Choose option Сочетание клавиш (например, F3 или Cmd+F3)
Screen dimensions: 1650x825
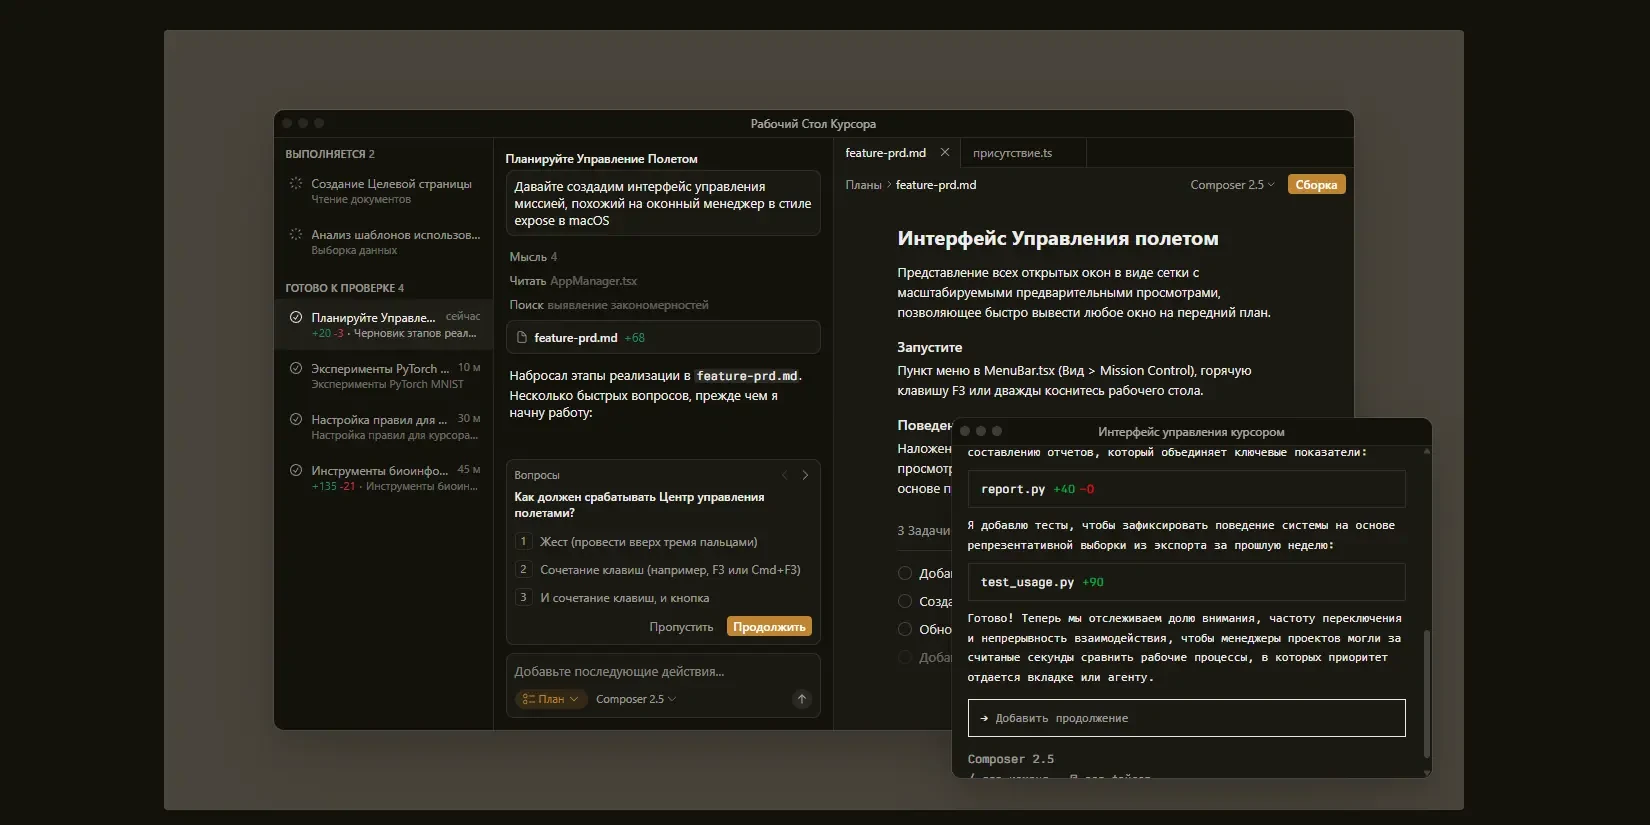(662, 569)
